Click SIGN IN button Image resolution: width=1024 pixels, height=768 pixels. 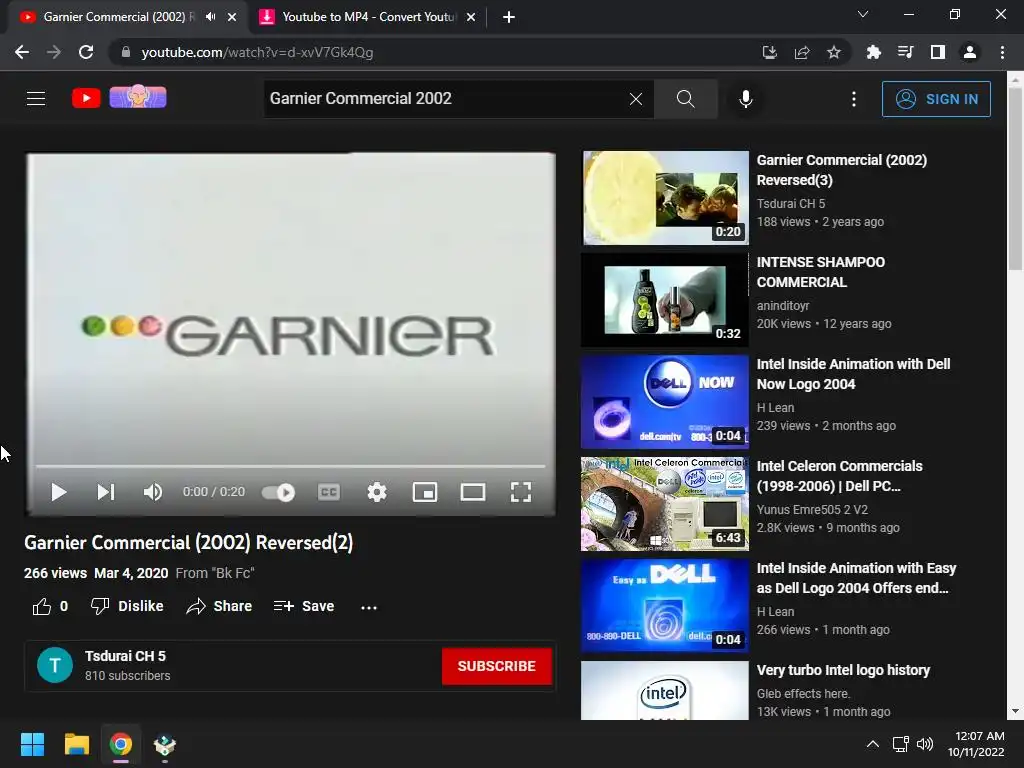coord(936,99)
